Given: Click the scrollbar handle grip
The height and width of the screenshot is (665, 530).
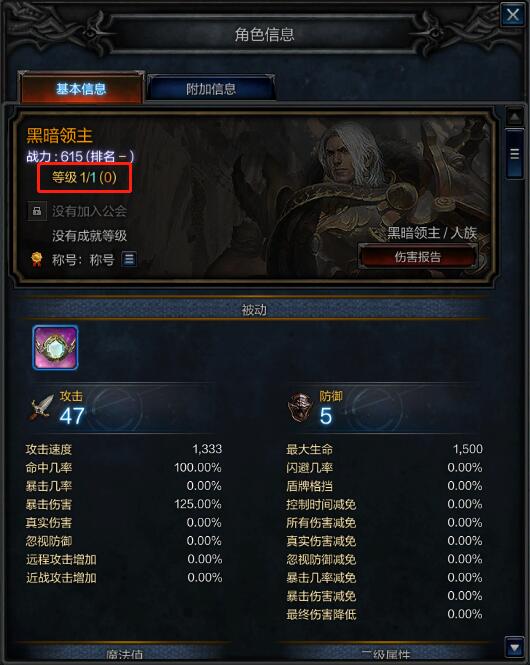Looking at the screenshot, I should point(514,154).
